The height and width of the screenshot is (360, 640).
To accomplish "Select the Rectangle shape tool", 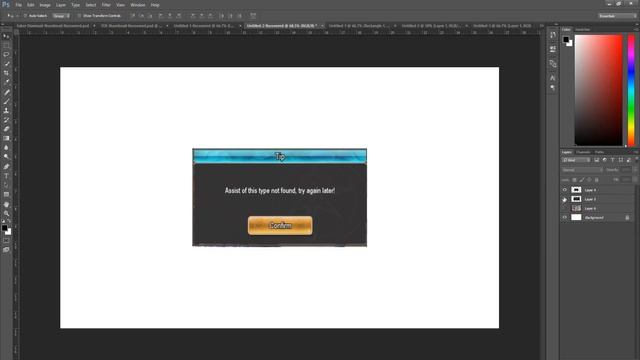I will click(x=6, y=195).
